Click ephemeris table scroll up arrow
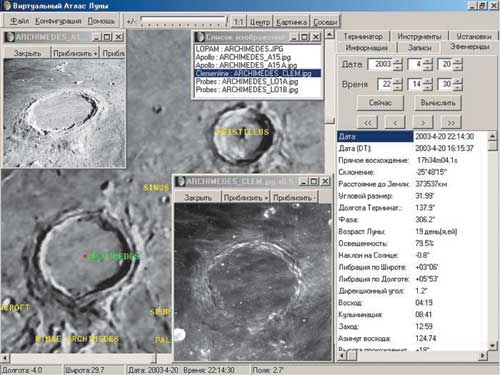Viewport: 500px width, 375px height. point(493,135)
